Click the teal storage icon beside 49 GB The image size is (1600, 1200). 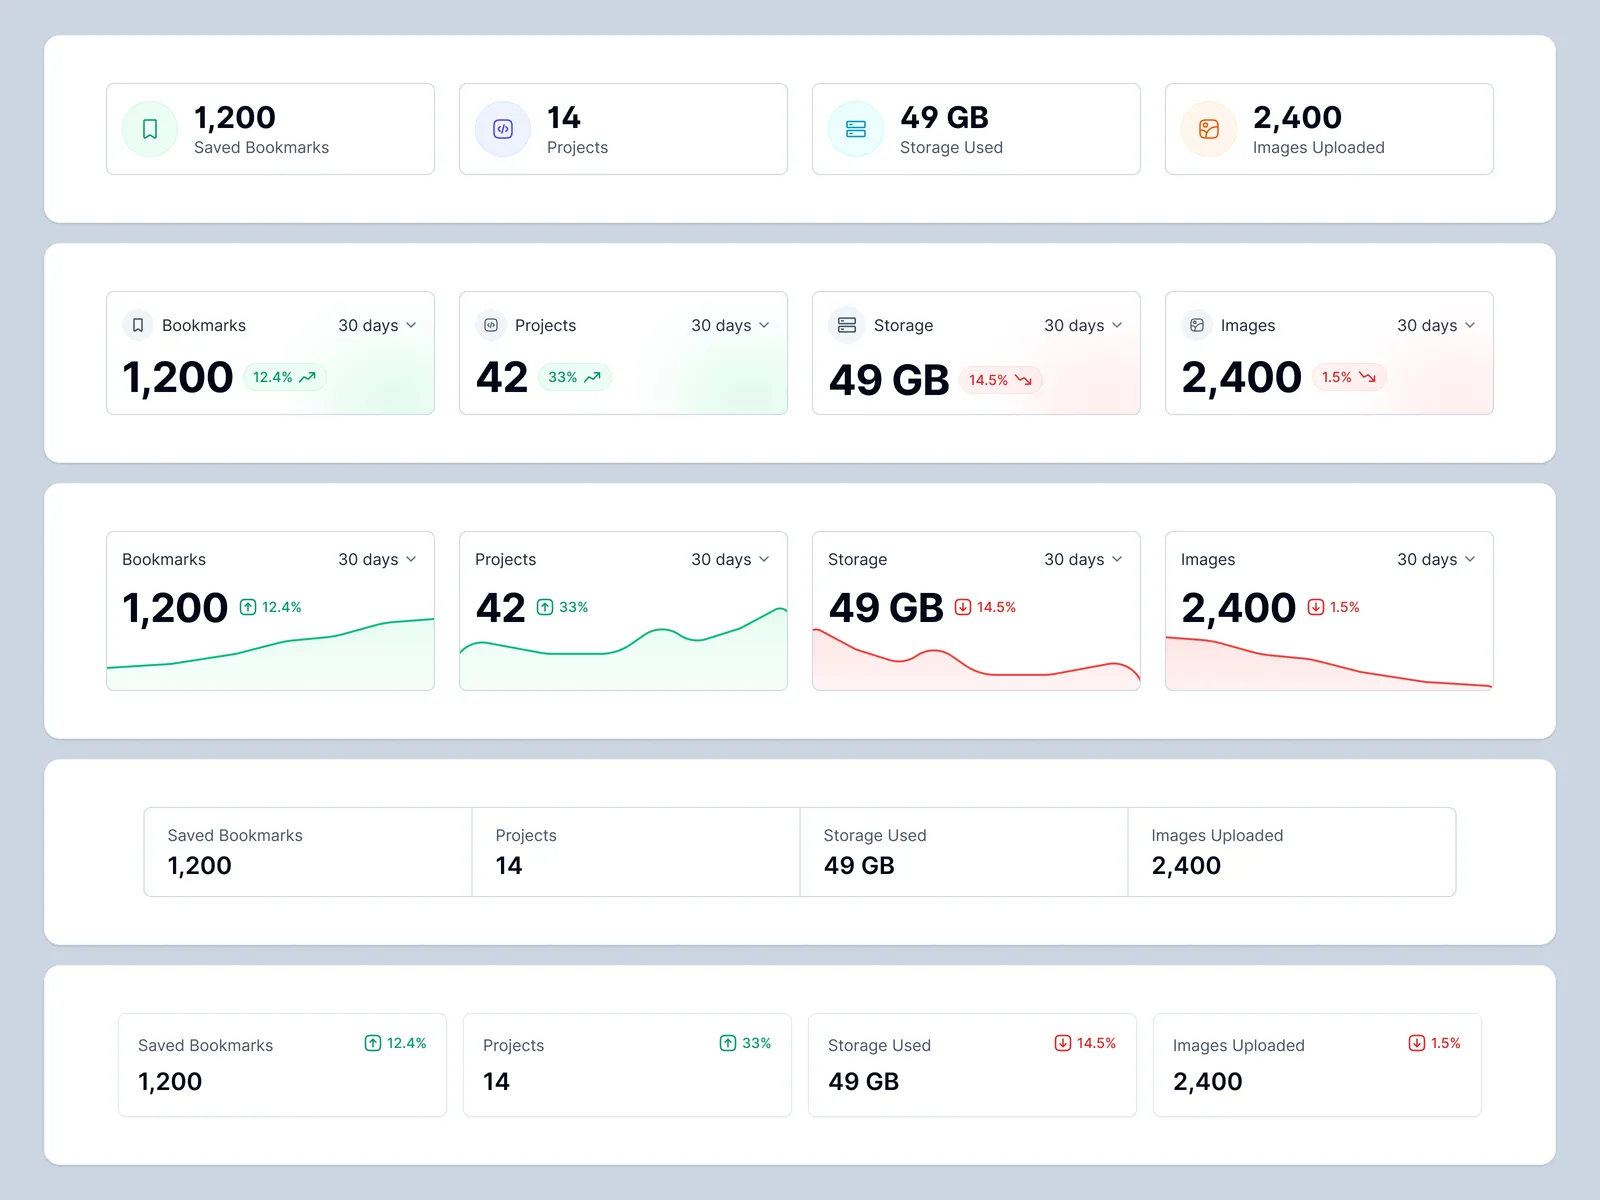tap(856, 129)
